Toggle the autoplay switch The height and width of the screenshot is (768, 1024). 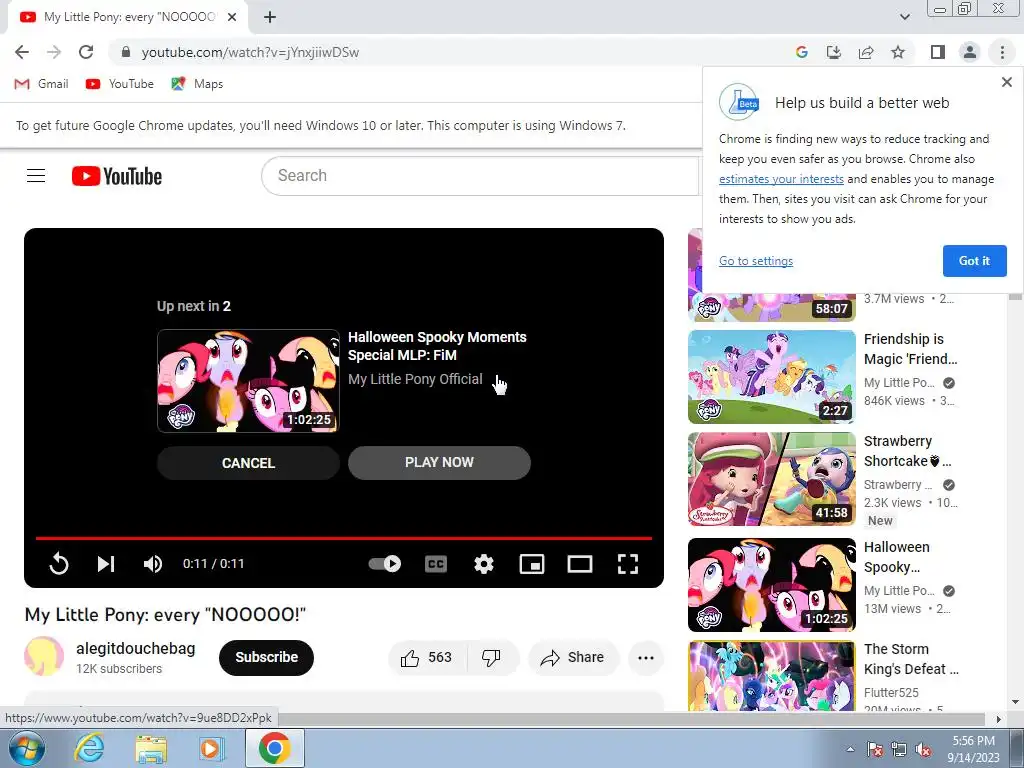385,564
